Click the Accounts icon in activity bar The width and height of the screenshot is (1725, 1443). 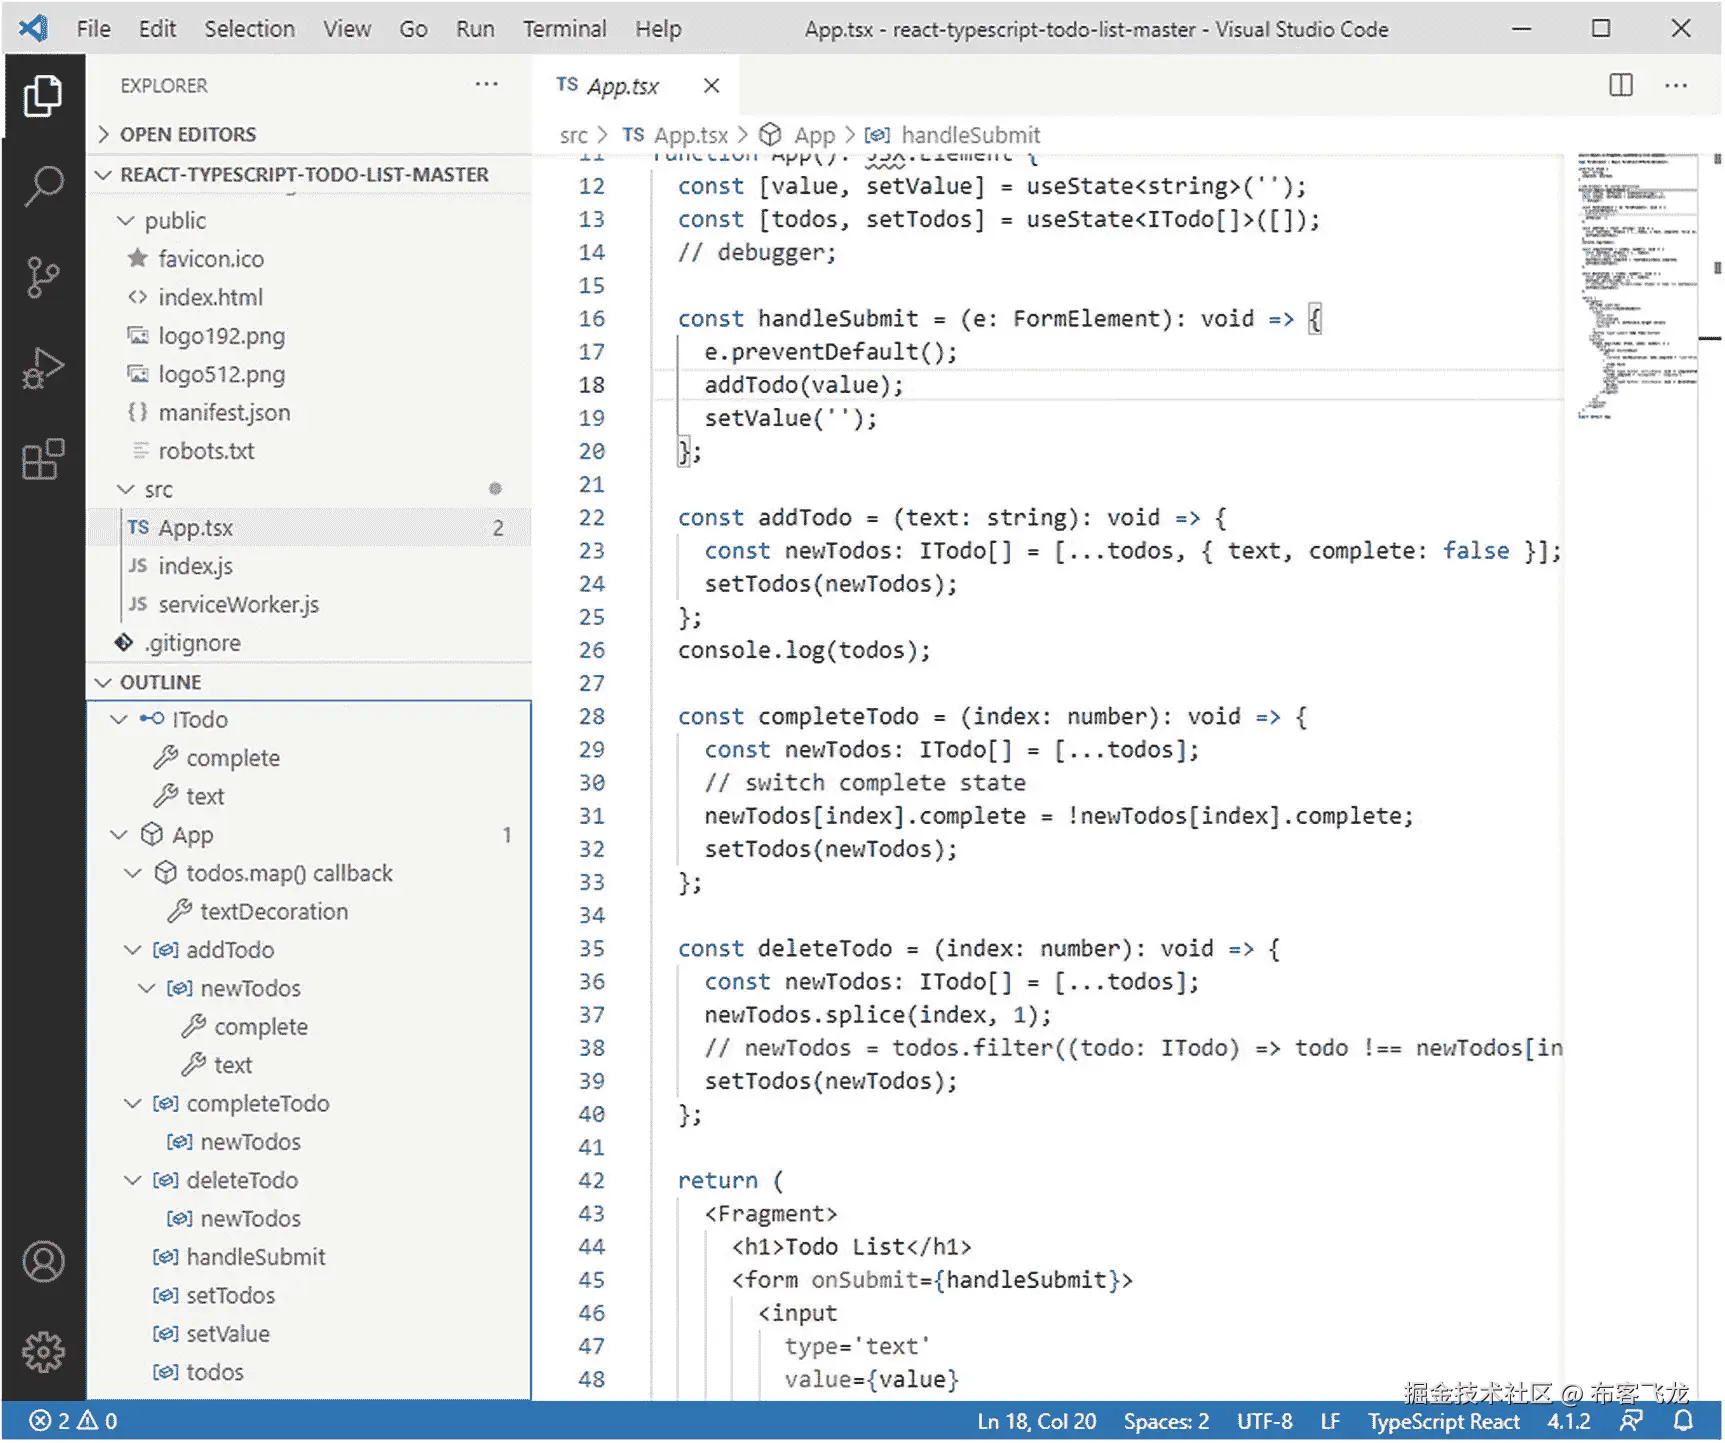43,1261
